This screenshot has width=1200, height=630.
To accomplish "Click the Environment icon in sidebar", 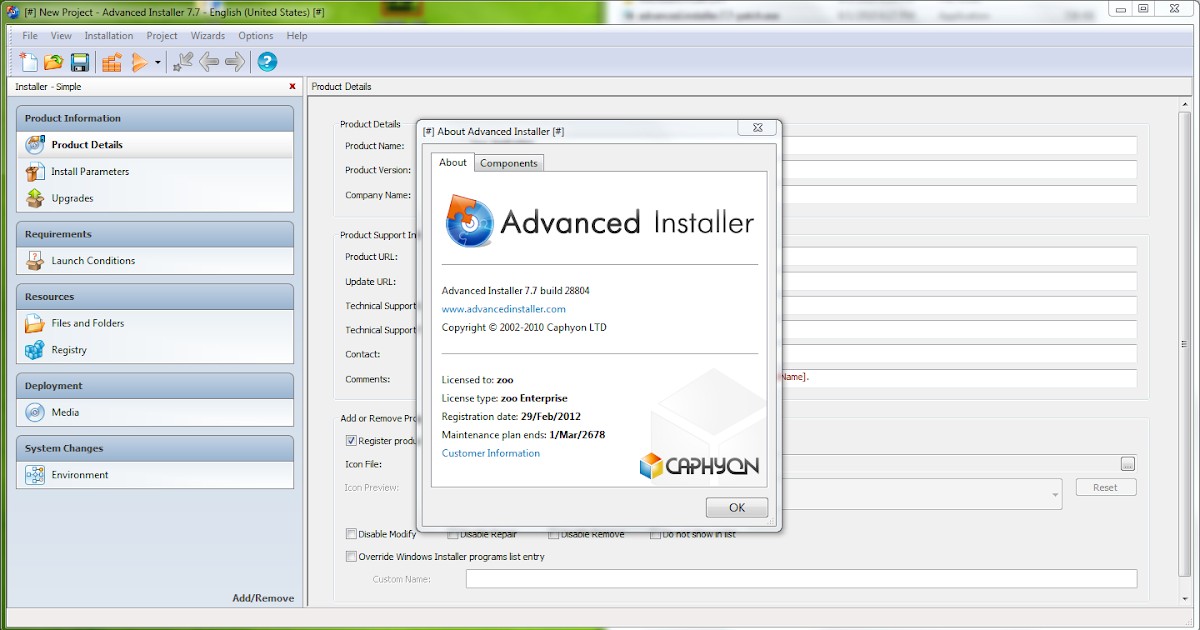I will (x=35, y=475).
